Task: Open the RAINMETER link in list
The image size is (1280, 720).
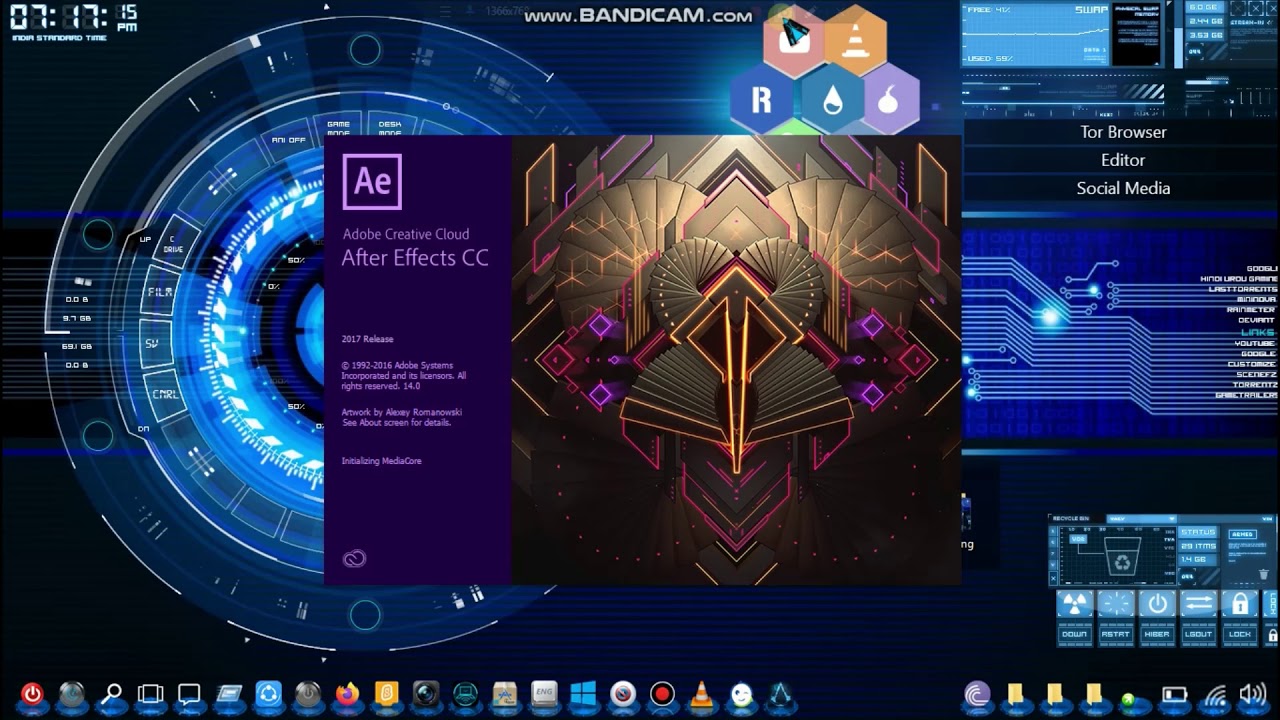Action: coord(1252,310)
